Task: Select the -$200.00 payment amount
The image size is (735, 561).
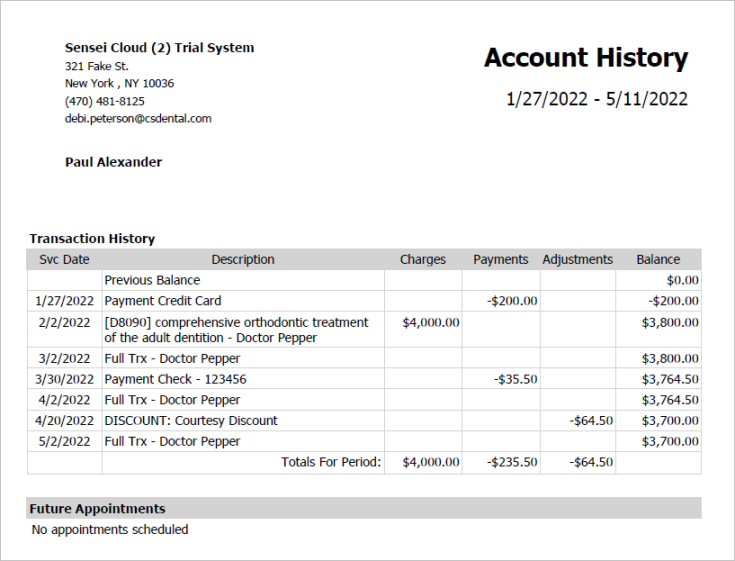Action: (x=512, y=301)
